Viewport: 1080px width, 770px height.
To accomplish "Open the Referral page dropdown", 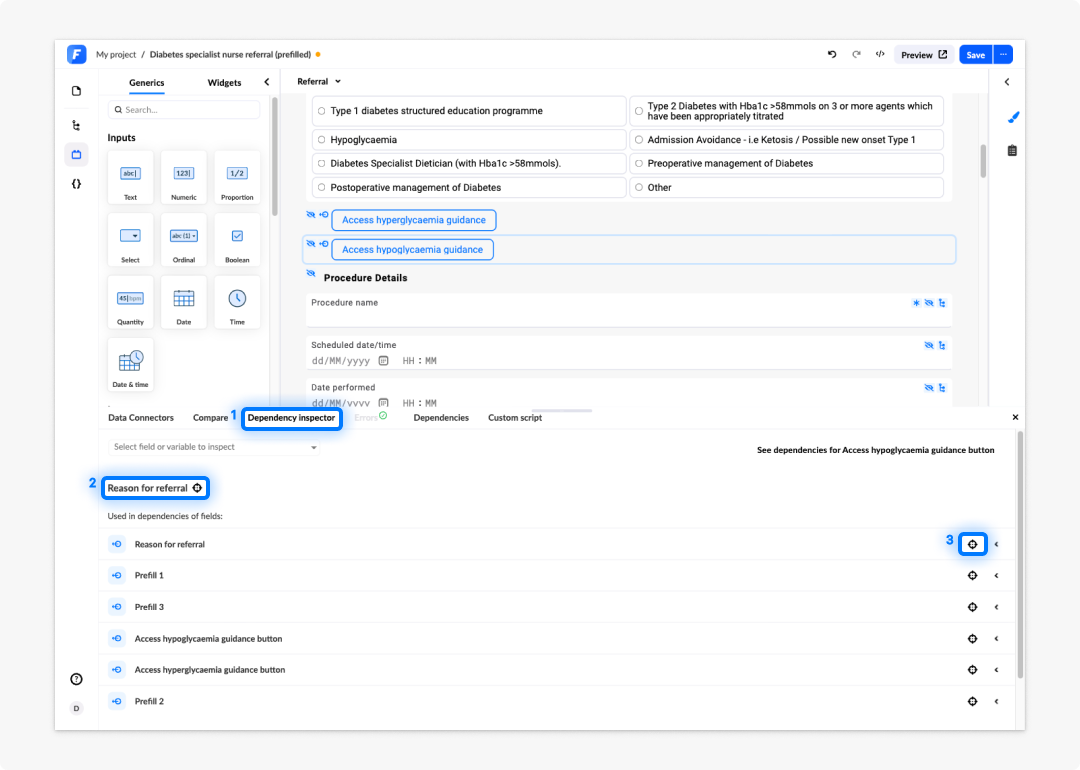I will tap(319, 81).
